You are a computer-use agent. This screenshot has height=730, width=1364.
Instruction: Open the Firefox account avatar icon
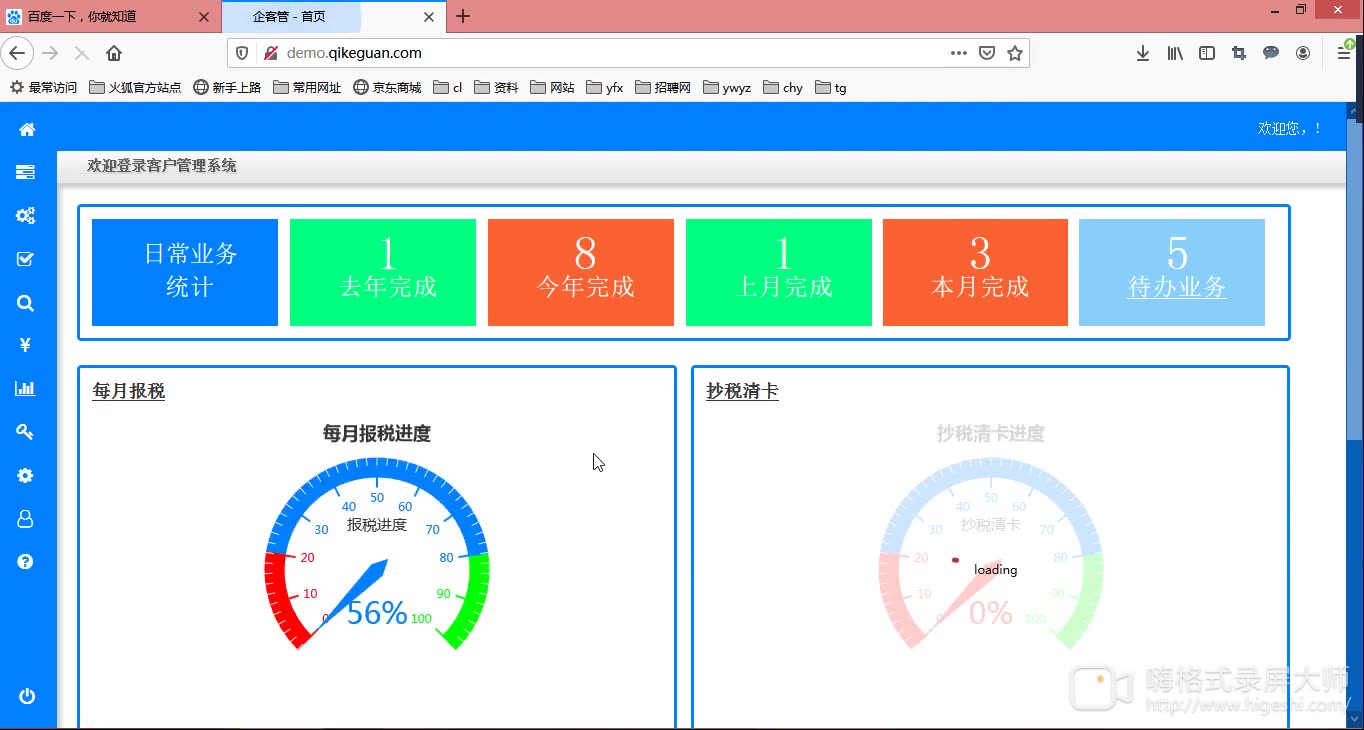pyautogui.click(x=1303, y=53)
